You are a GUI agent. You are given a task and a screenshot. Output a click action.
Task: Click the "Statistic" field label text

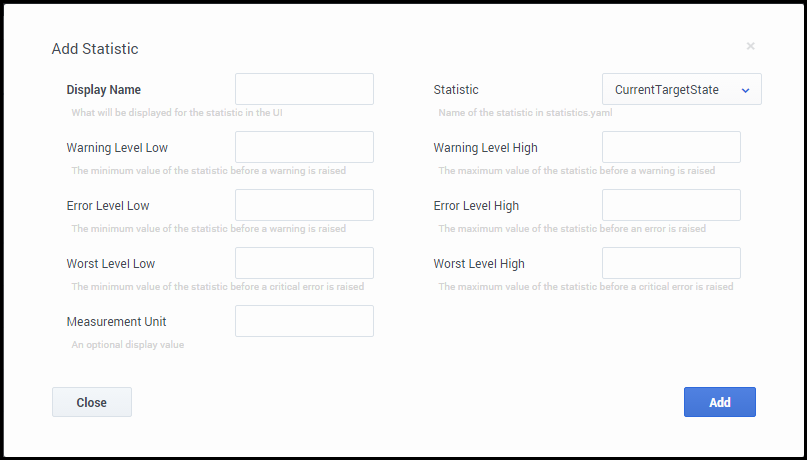click(x=456, y=90)
